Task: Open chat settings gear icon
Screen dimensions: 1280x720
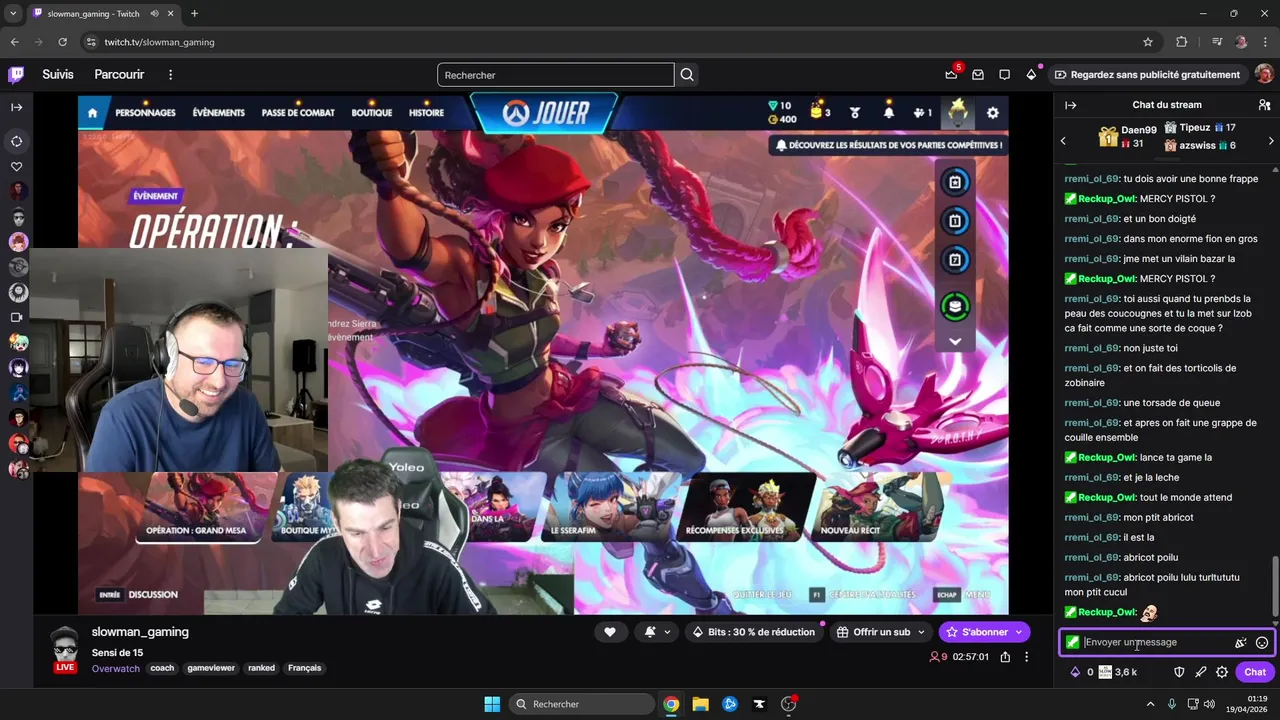Action: click(1222, 672)
